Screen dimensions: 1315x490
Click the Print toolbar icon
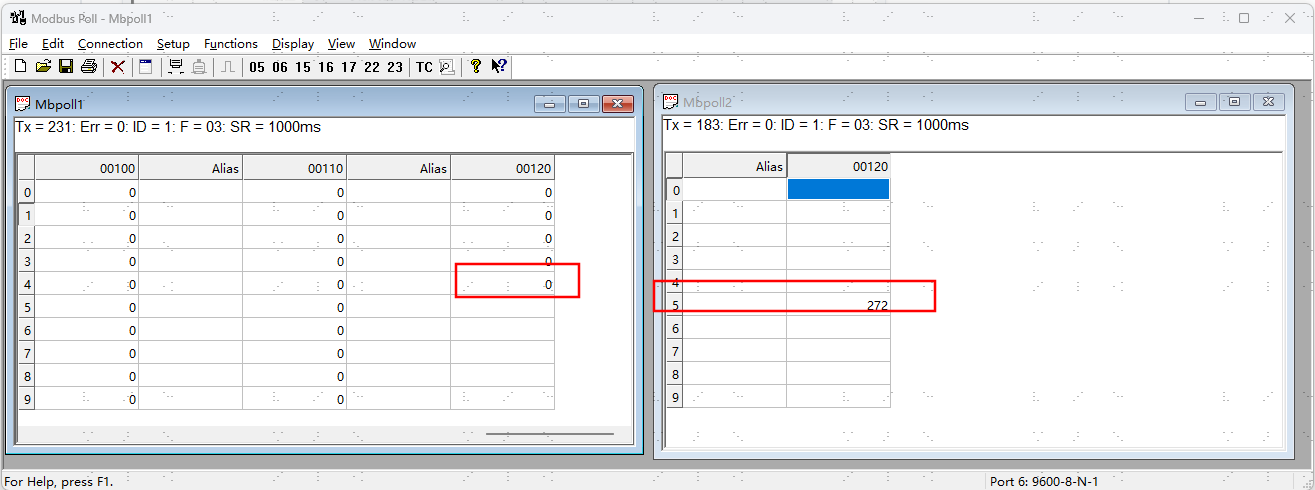pos(89,67)
